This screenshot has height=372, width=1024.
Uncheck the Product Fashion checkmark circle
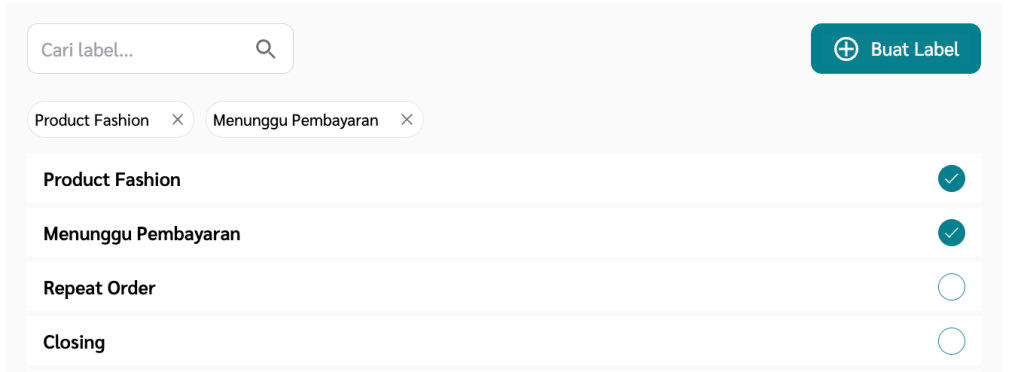pyautogui.click(x=951, y=179)
